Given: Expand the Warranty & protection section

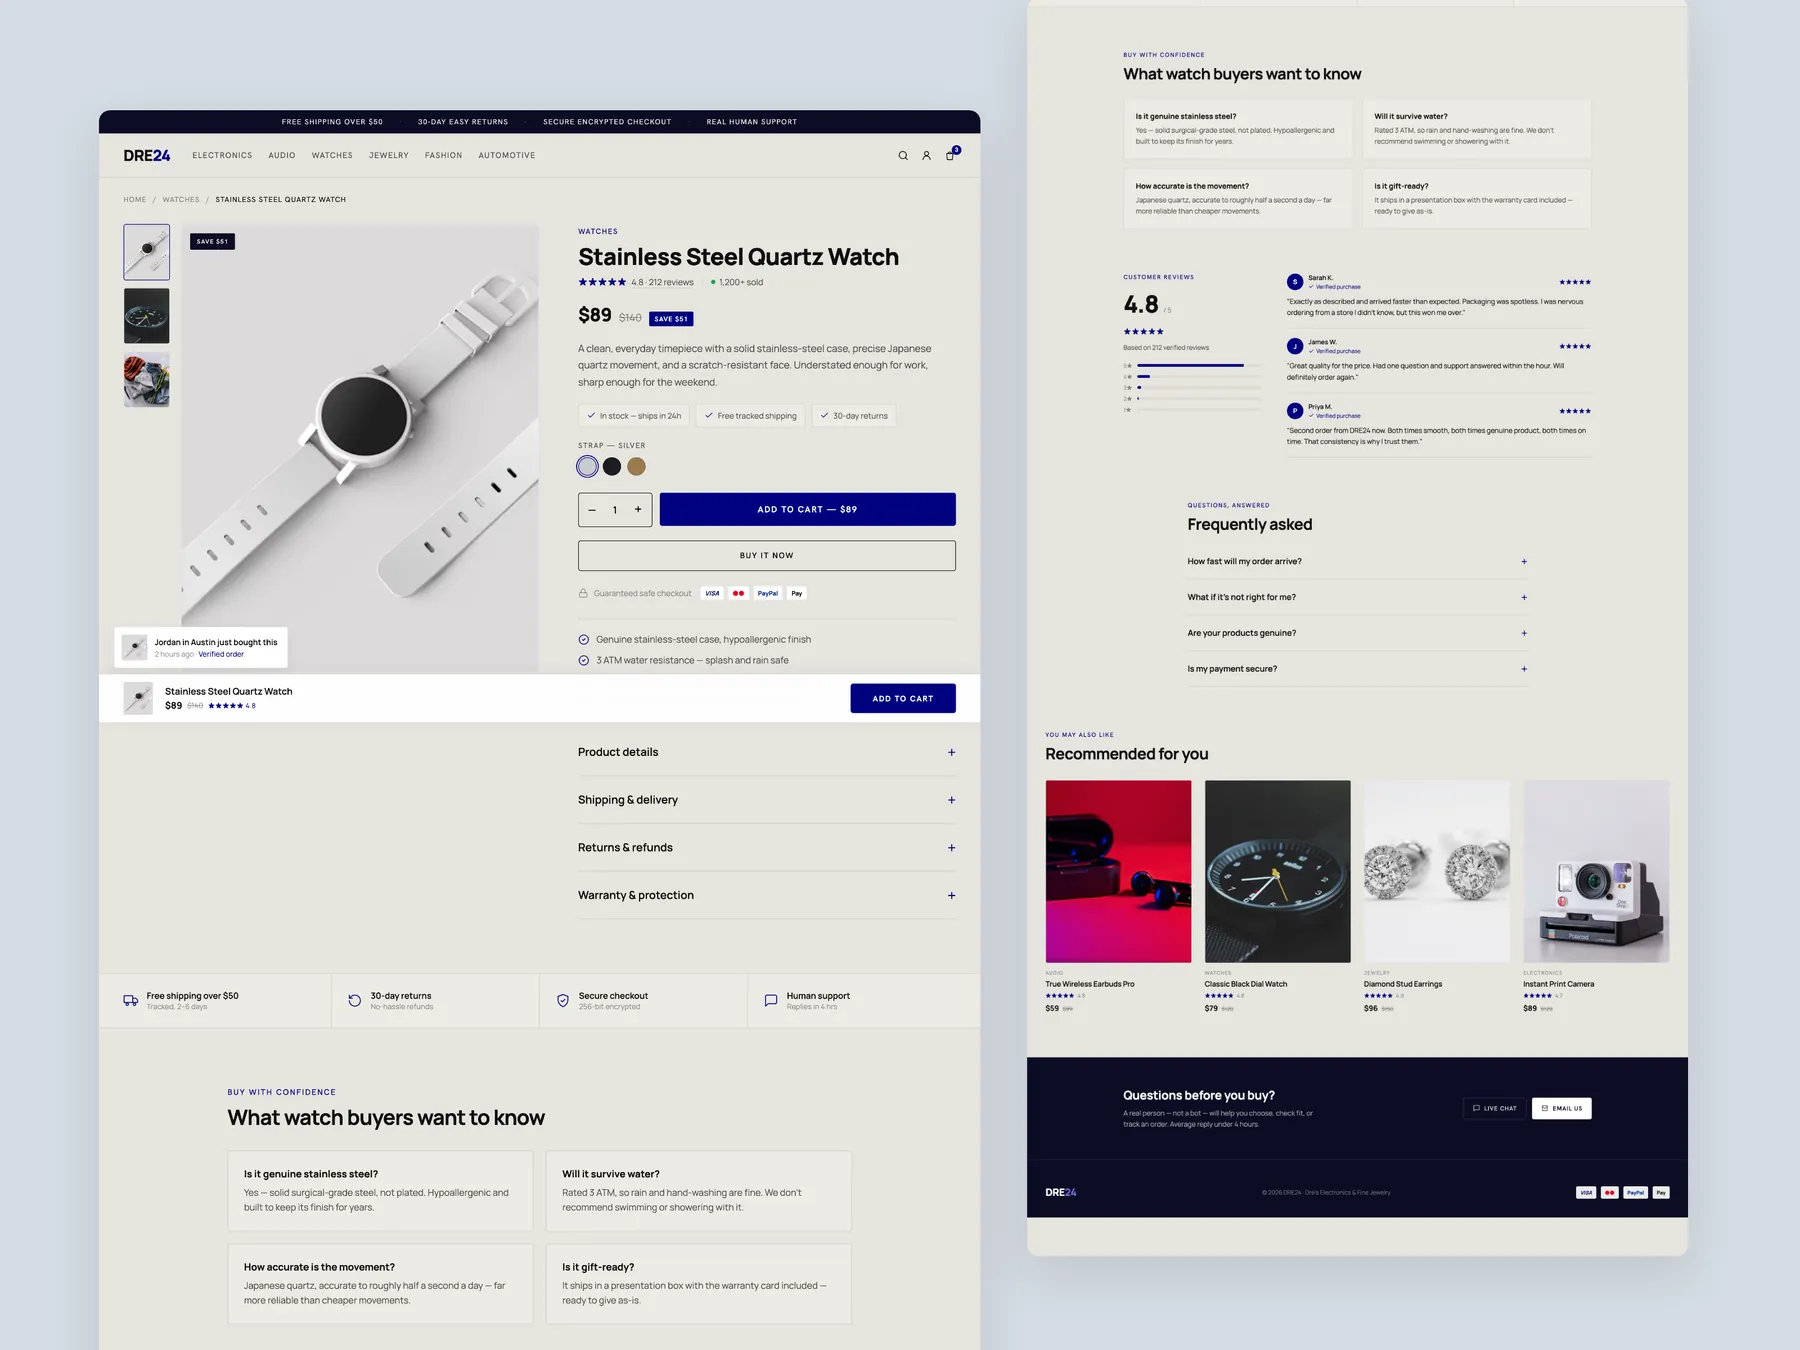Looking at the screenshot, I should 767,896.
